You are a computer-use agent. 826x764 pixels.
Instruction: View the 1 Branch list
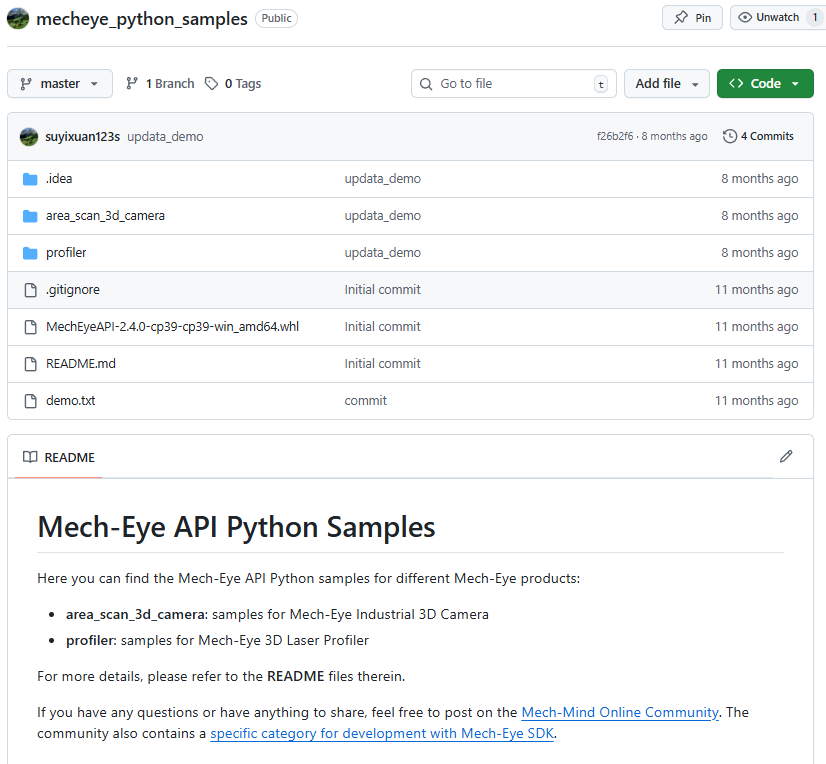pos(160,84)
